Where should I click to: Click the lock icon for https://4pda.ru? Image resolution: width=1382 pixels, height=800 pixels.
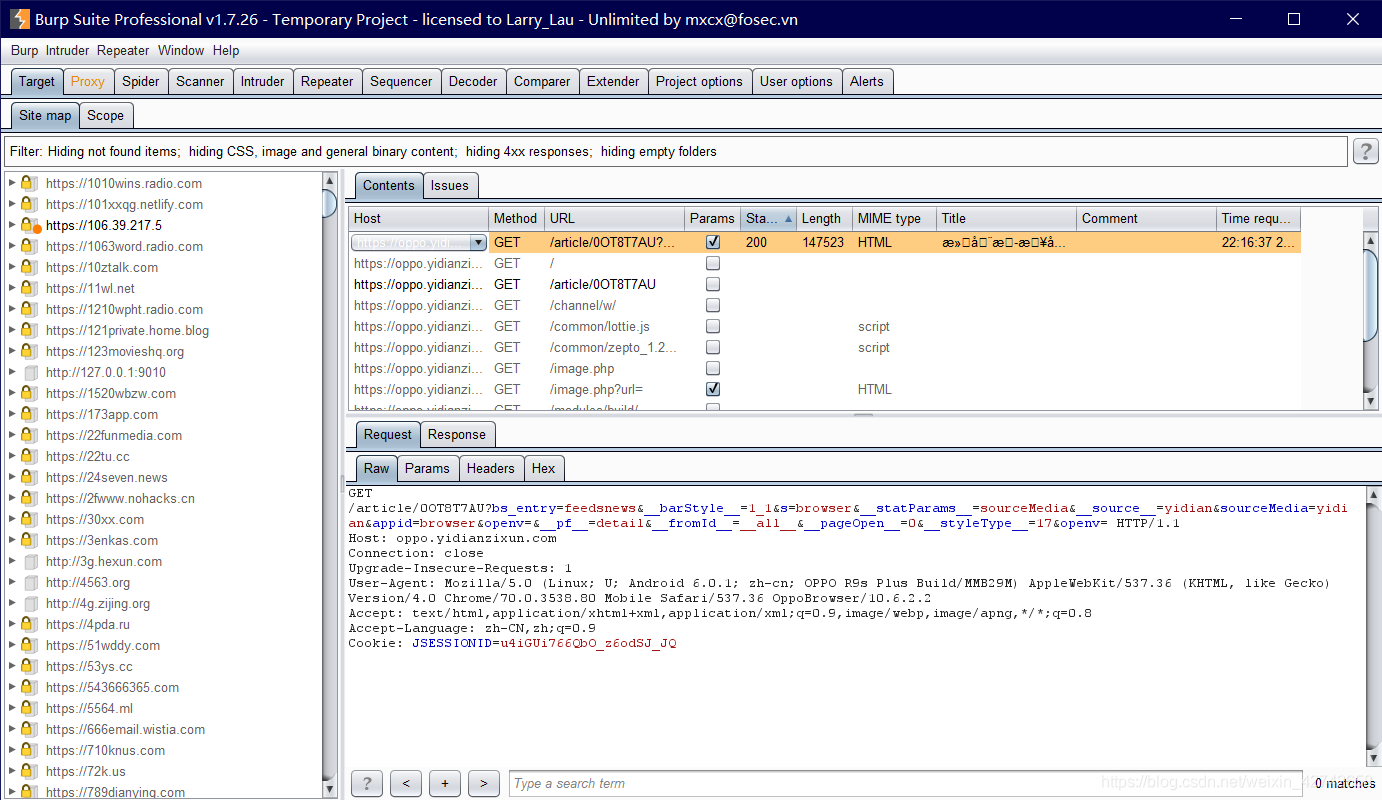click(x=29, y=624)
